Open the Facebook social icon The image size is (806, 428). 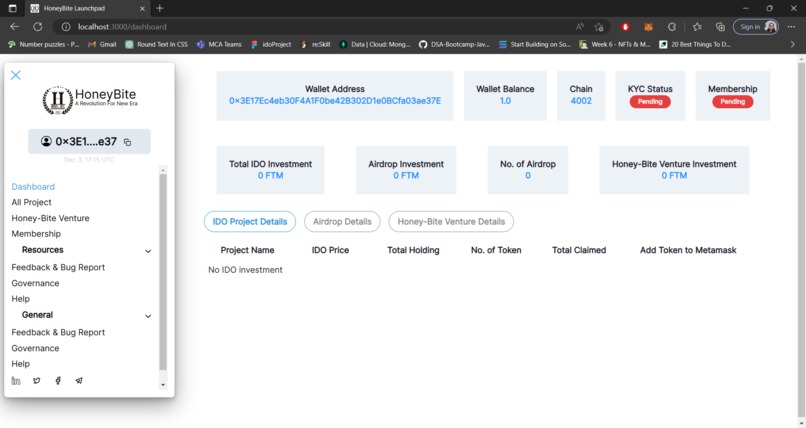pyautogui.click(x=58, y=381)
